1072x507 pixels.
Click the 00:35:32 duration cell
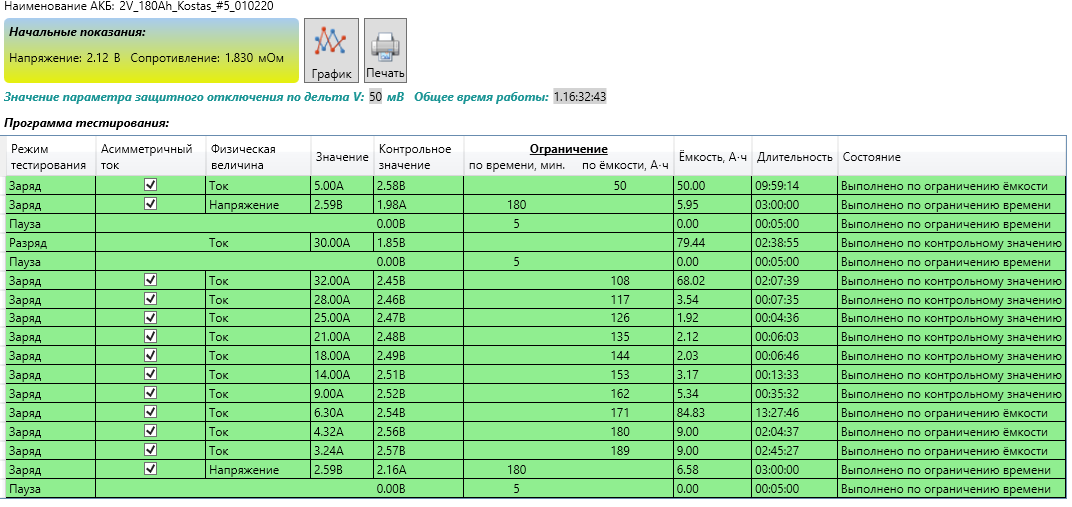[x=795, y=394]
